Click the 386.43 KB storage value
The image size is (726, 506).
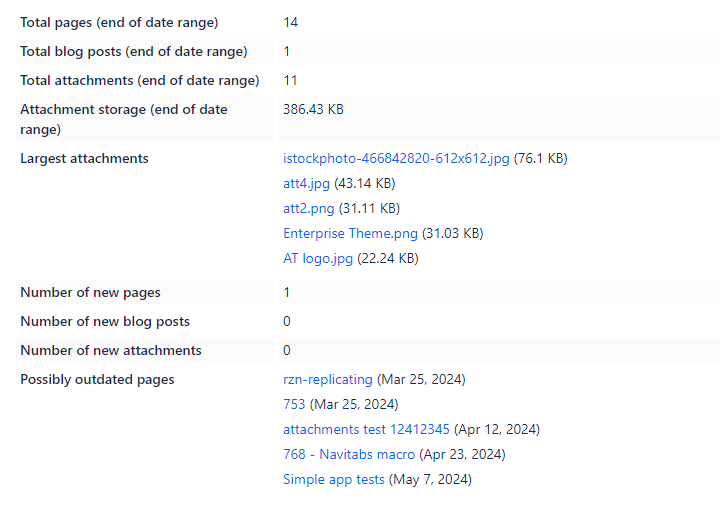pyautogui.click(x=313, y=109)
